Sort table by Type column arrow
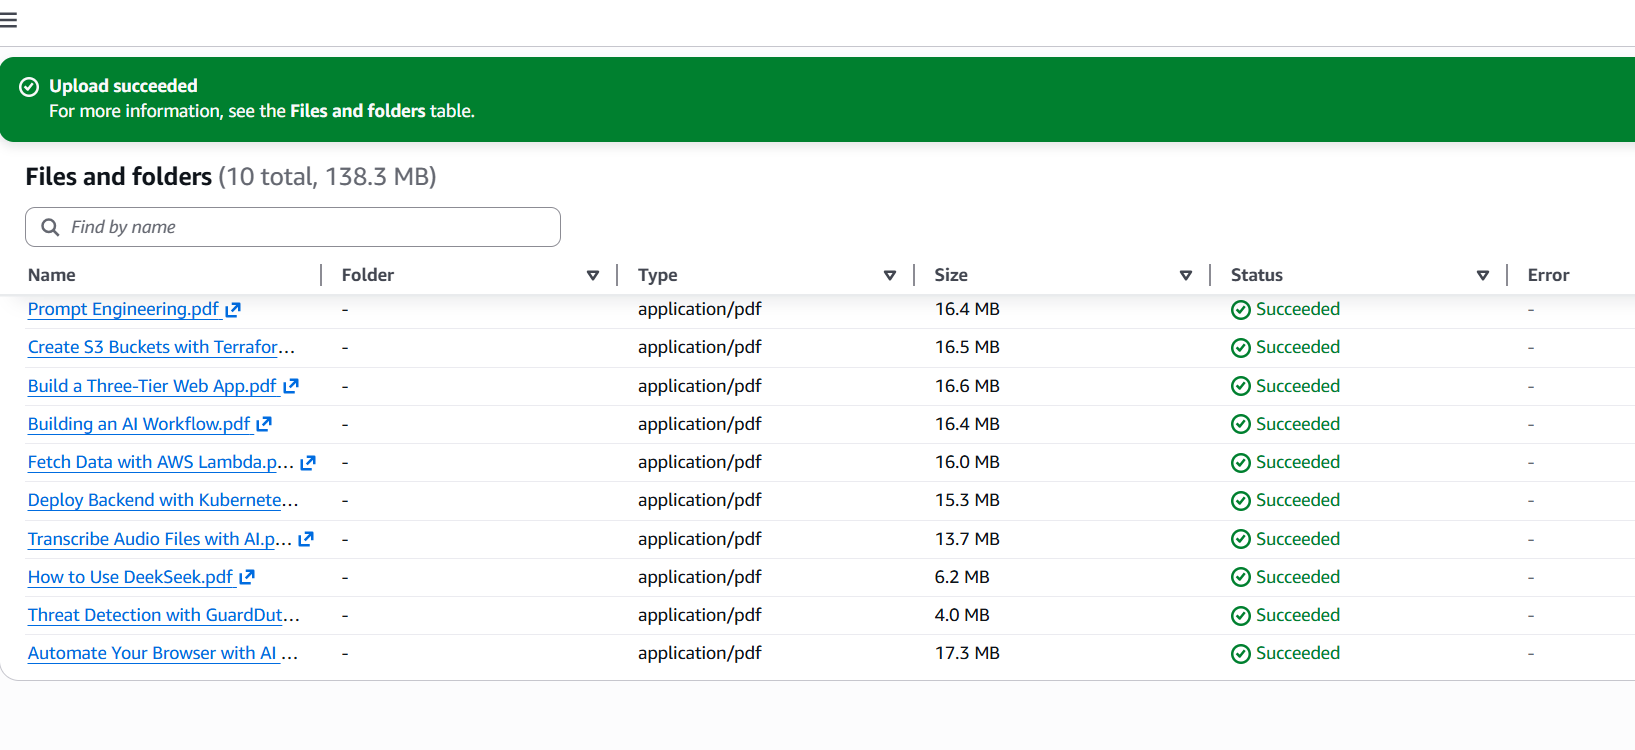This screenshot has height=750, width=1635. tap(889, 275)
